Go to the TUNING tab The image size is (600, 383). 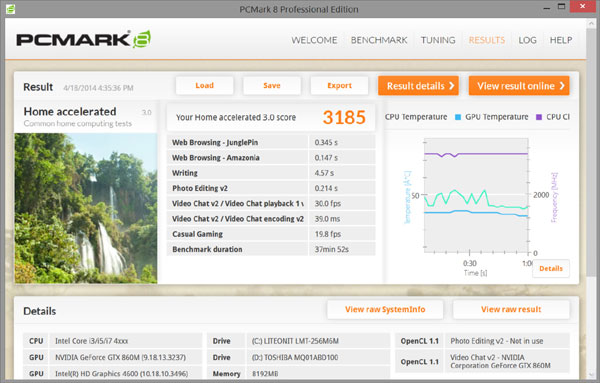pos(438,40)
